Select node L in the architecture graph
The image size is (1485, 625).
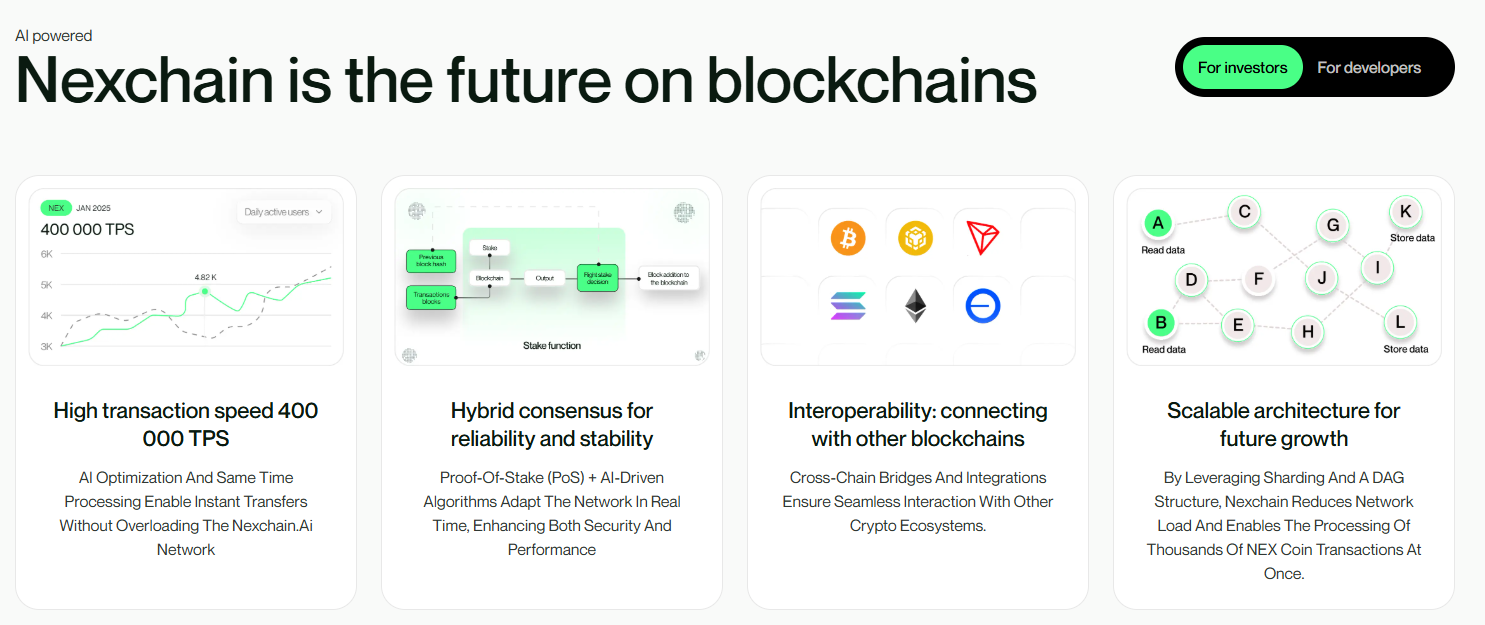click(1399, 323)
